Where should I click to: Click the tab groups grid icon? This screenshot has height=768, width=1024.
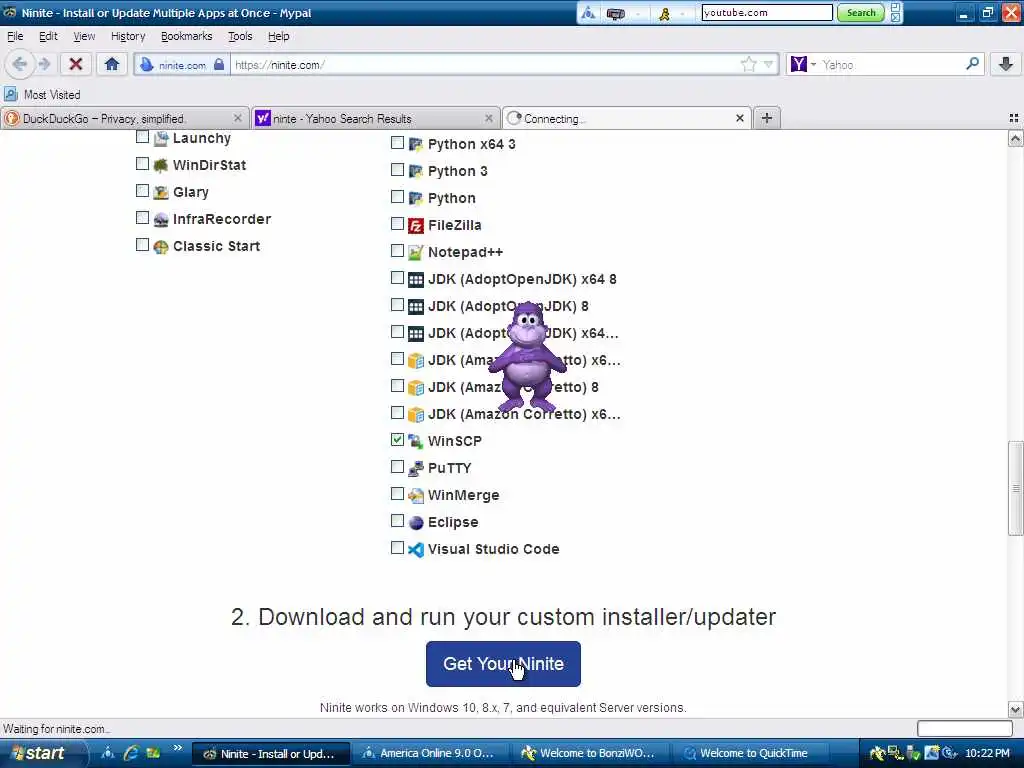pos(1014,118)
